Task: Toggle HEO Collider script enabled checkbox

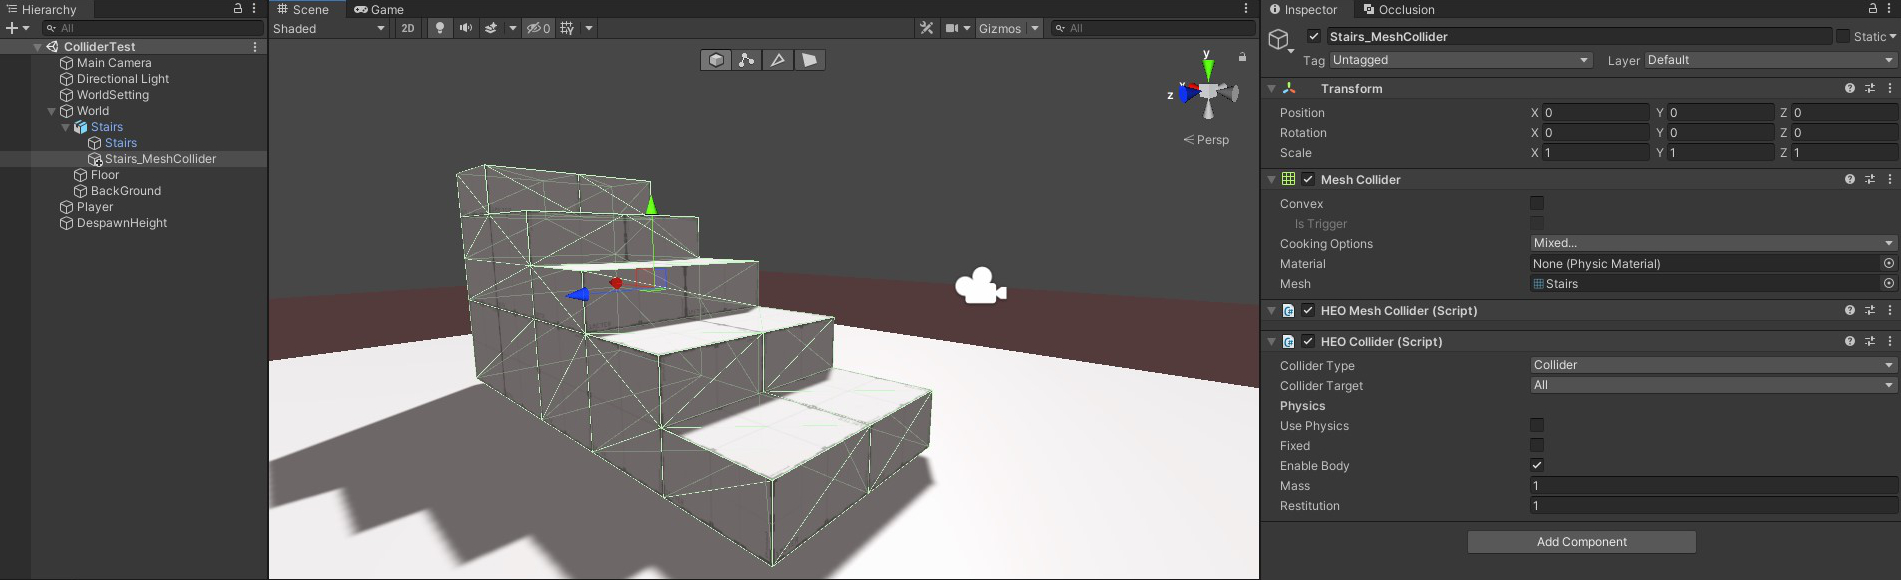Action: [x=1308, y=341]
